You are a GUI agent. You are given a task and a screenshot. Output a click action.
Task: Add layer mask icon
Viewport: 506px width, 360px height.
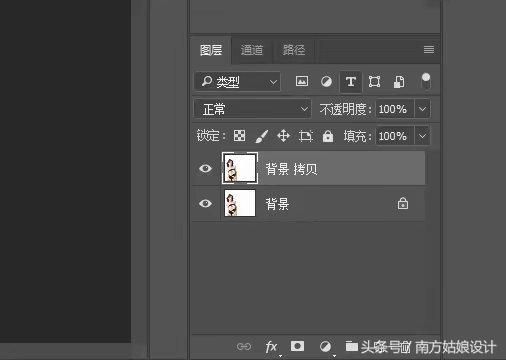(297, 346)
